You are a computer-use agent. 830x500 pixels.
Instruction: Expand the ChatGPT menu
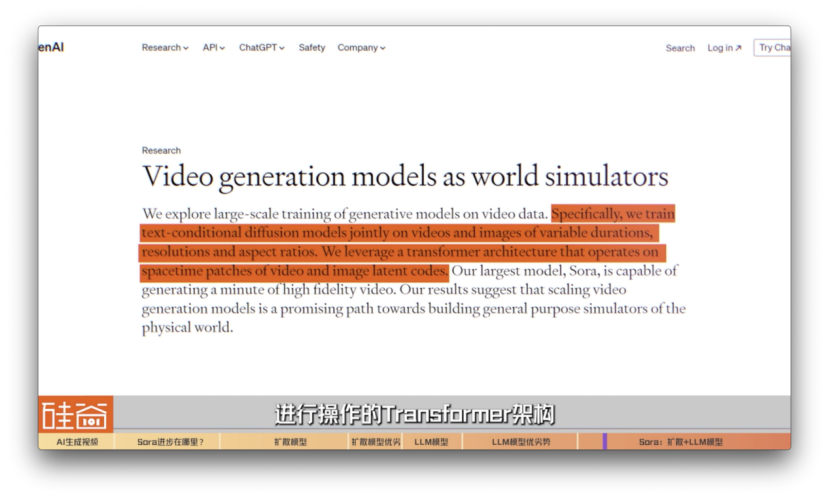[261, 48]
